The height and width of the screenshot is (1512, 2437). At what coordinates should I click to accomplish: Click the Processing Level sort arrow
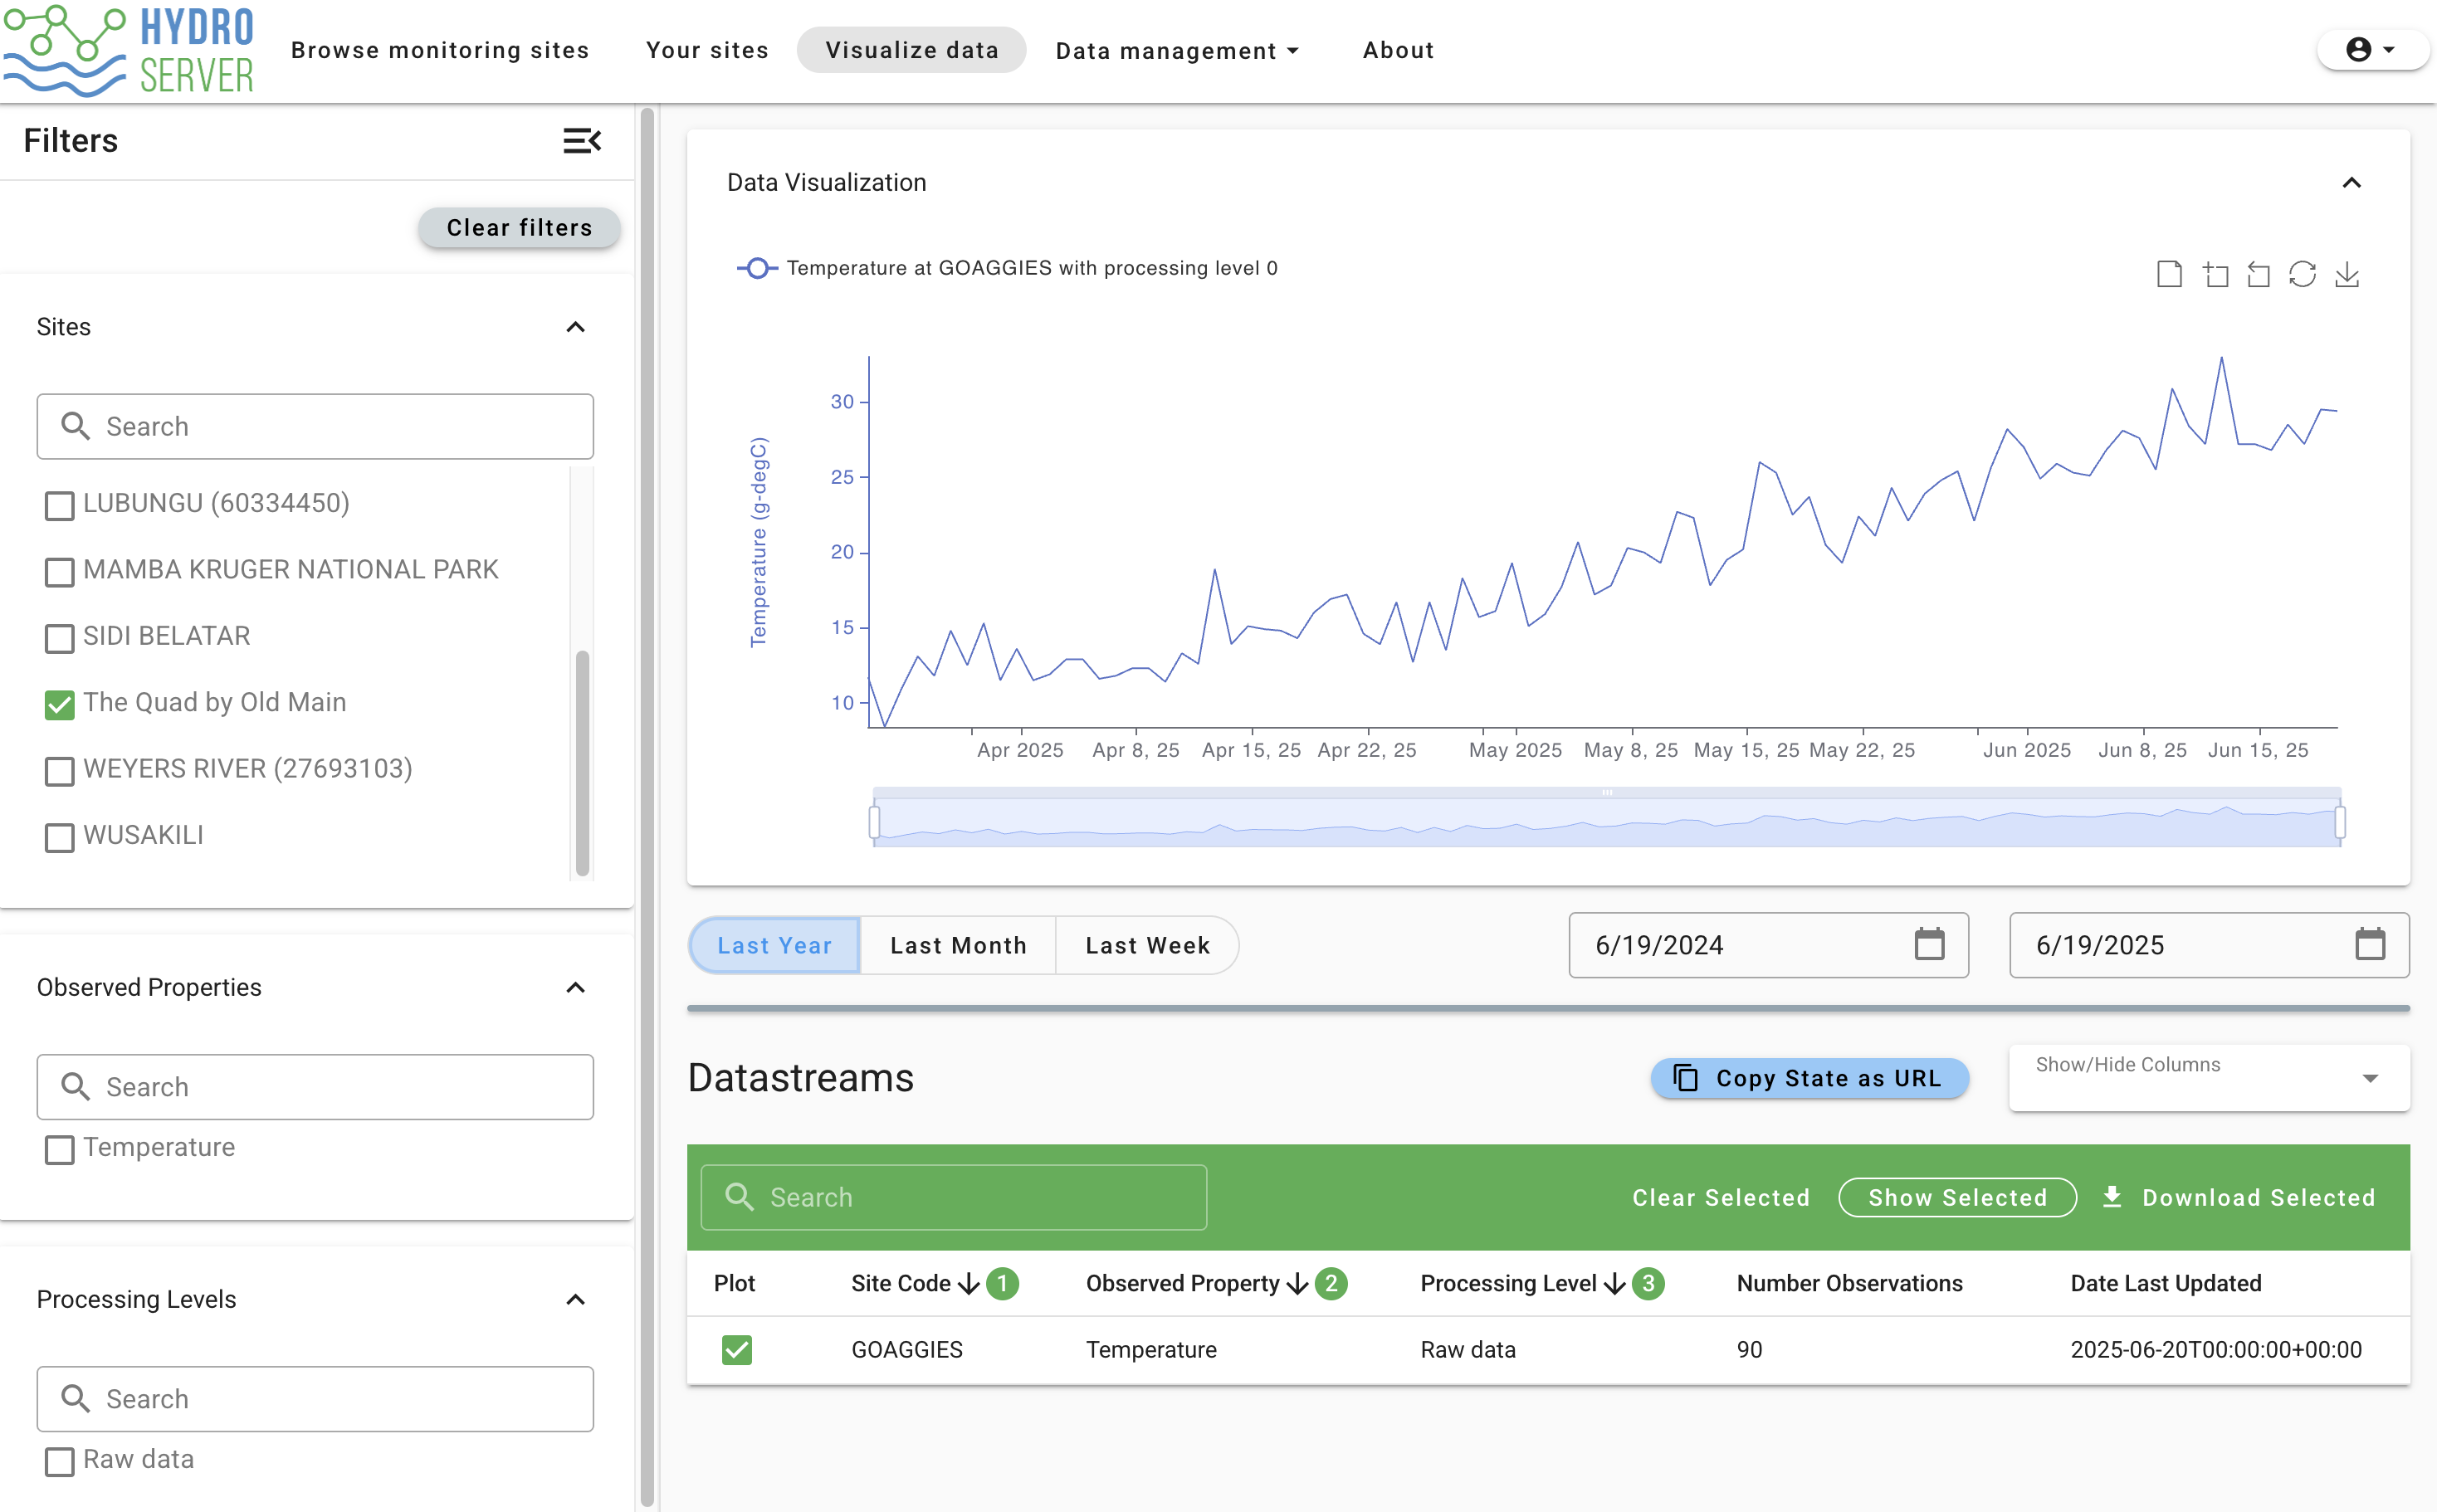pyautogui.click(x=1614, y=1283)
